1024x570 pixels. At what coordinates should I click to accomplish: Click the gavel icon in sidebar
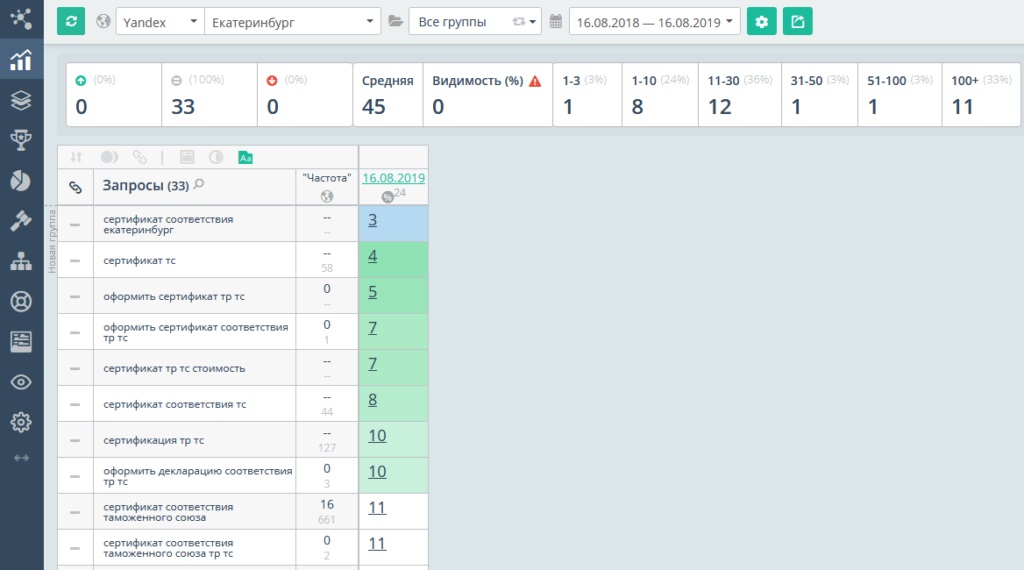coord(21,221)
